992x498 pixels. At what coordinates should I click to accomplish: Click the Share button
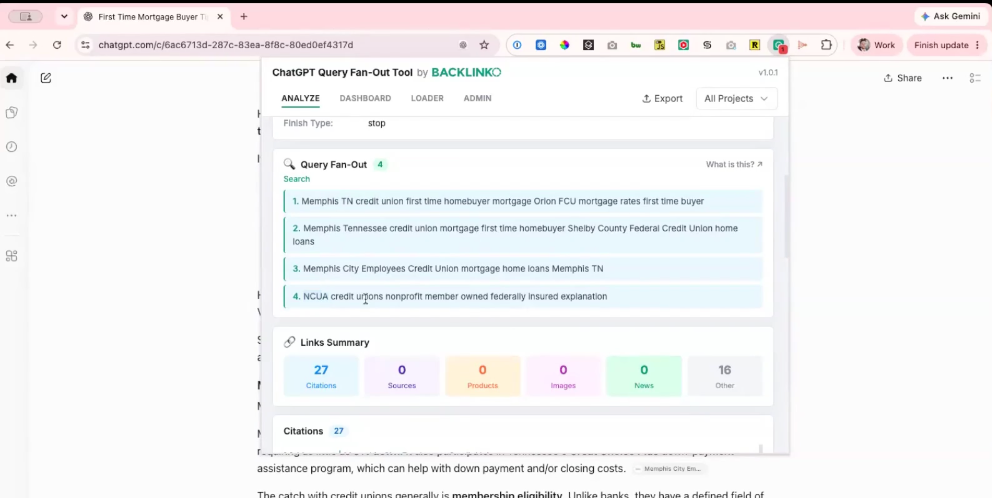tap(902, 78)
